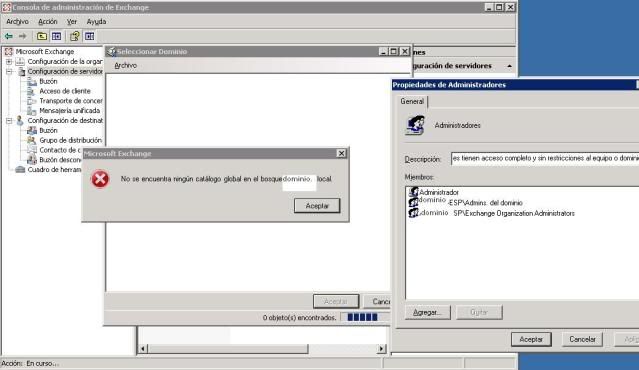Viewport: 639px width, 370px height.
Task: Toggle the action pane toolbar icon
Action: tap(89, 36)
